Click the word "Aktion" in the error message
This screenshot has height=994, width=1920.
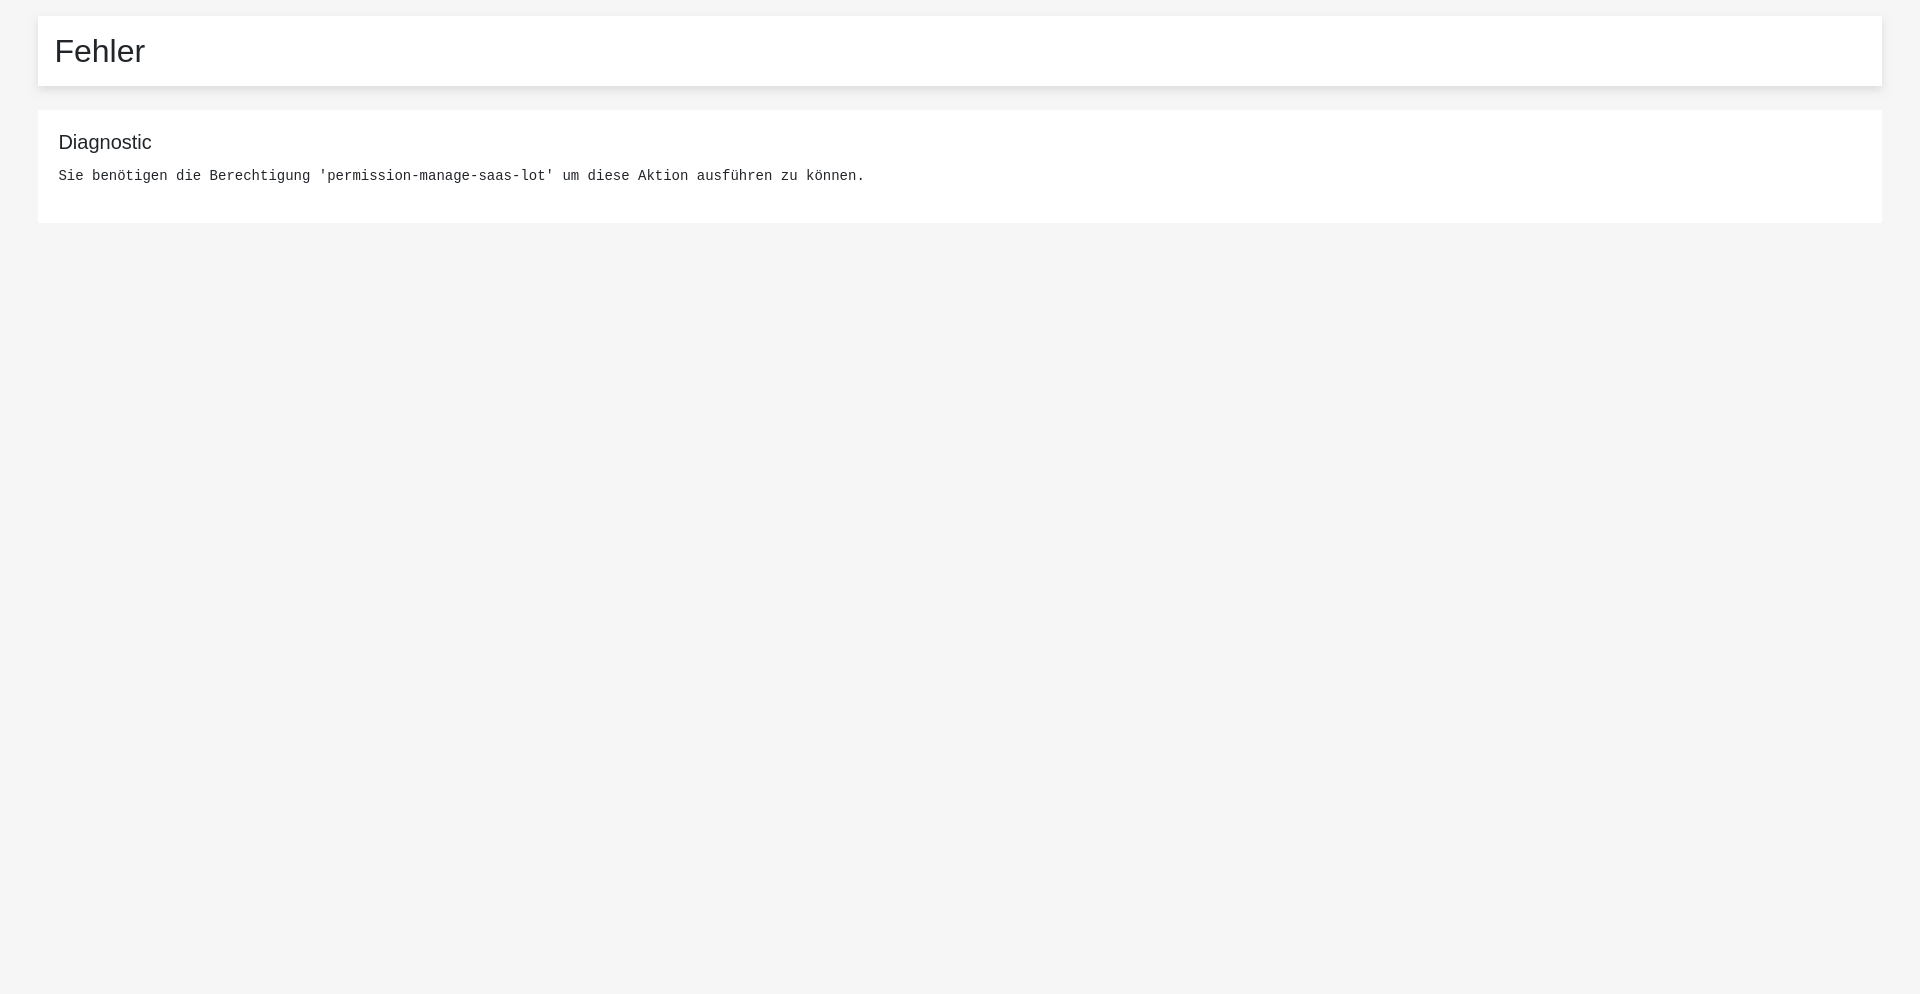[x=663, y=176]
